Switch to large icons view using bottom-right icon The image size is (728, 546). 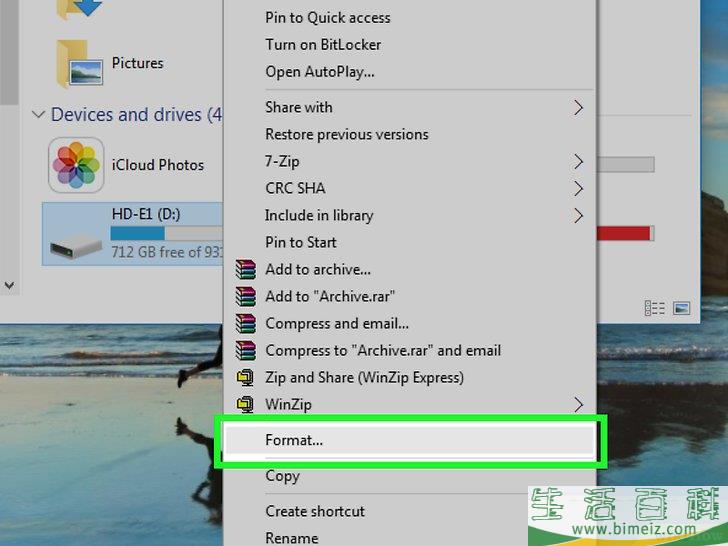[x=682, y=308]
